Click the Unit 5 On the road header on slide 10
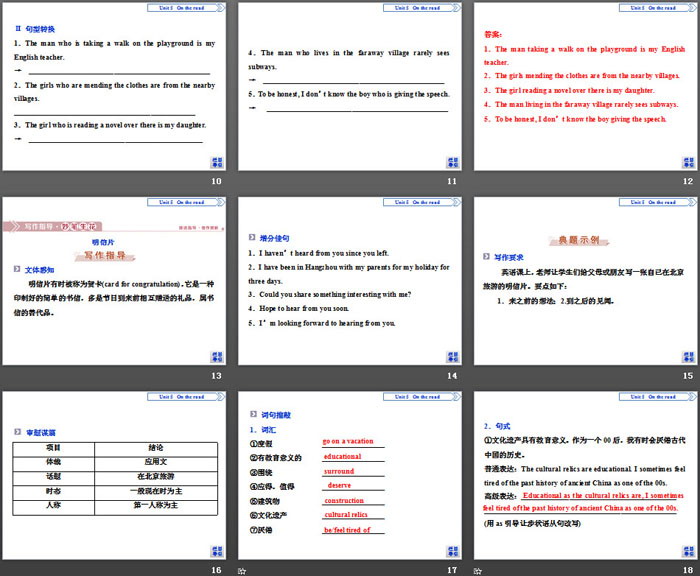This screenshot has height=576, width=700. pos(186,8)
